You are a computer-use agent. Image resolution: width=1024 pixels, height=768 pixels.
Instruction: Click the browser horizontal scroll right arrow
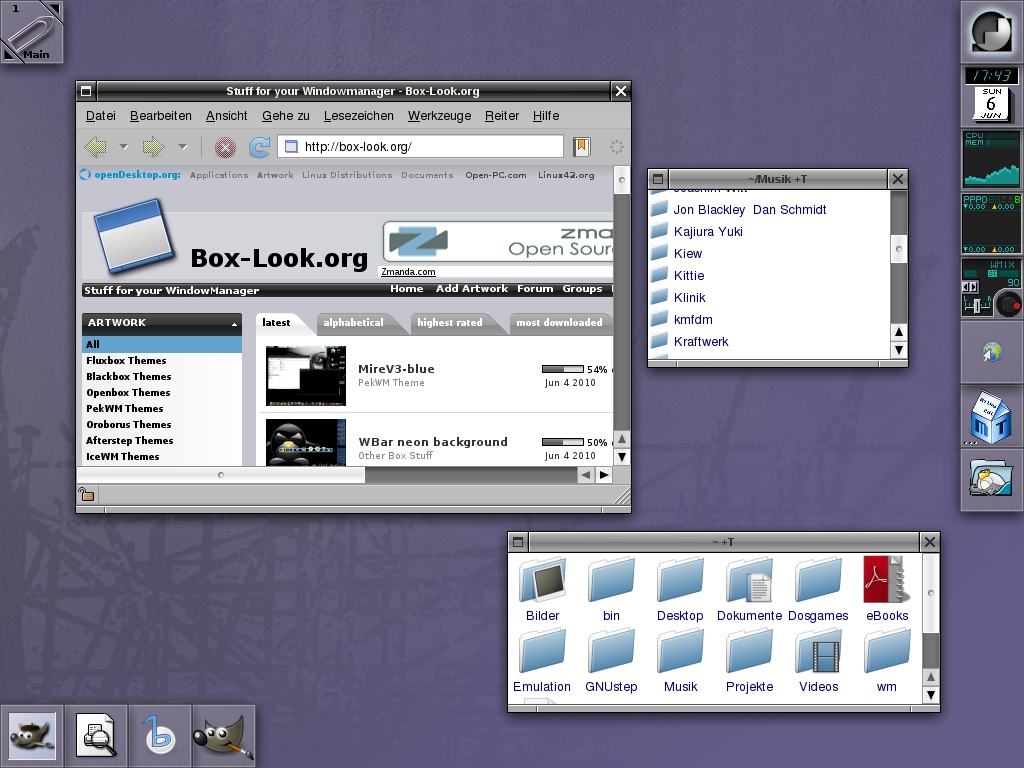[604, 475]
